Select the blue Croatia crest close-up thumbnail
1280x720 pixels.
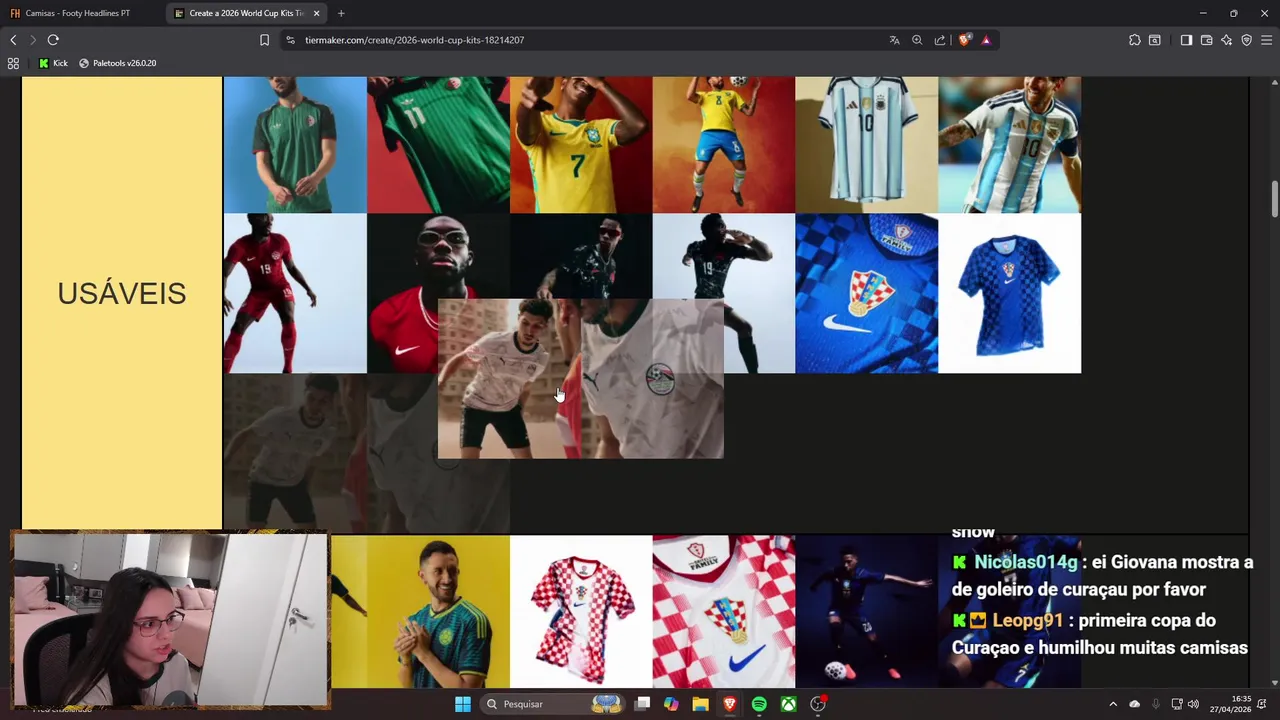[x=867, y=293]
